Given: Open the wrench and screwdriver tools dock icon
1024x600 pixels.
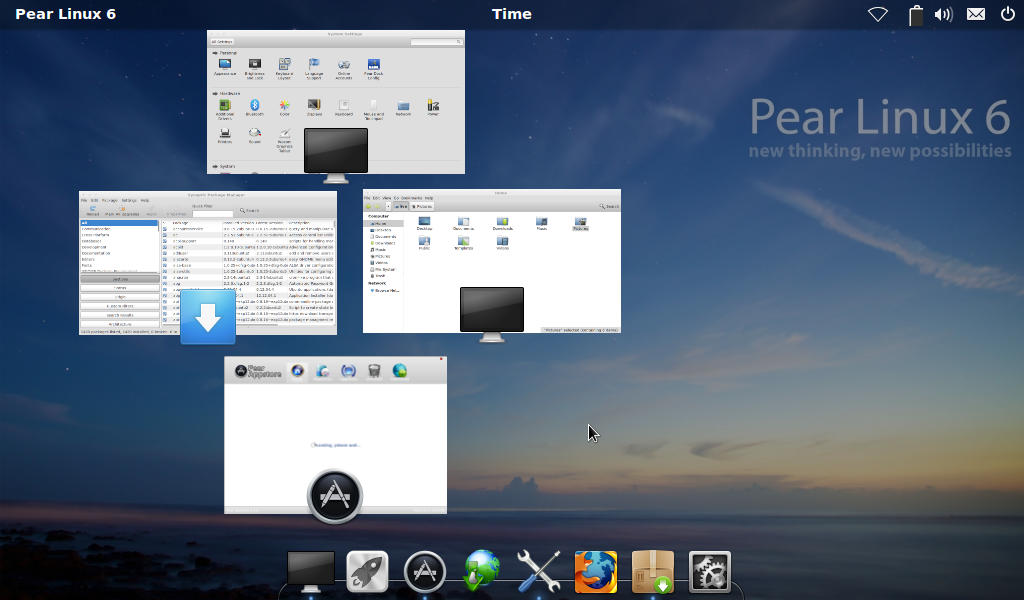Looking at the screenshot, I should pos(539,571).
